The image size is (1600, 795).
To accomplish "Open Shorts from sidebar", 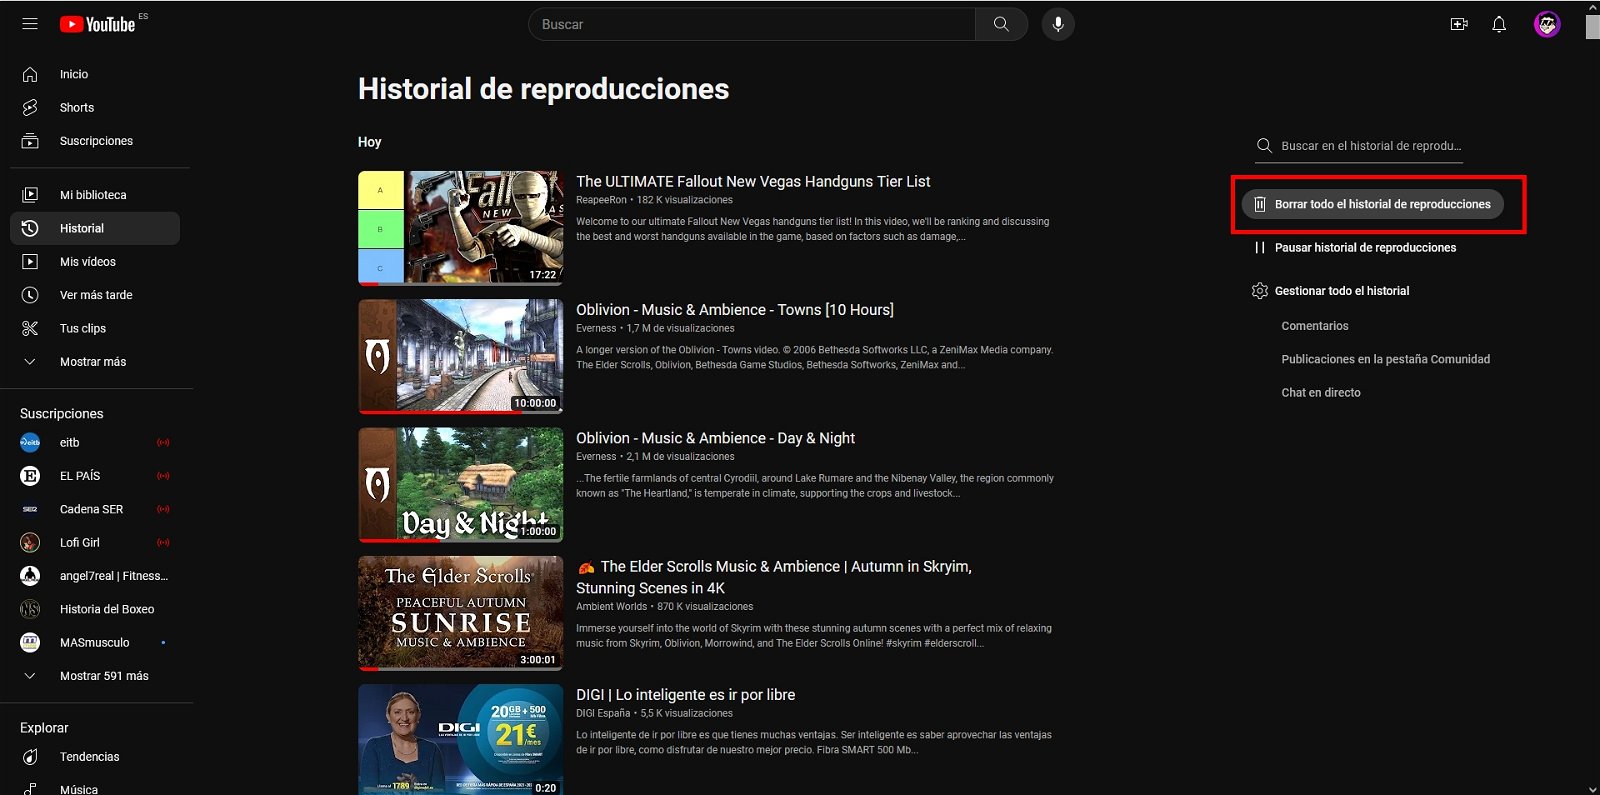I will (x=95, y=107).
